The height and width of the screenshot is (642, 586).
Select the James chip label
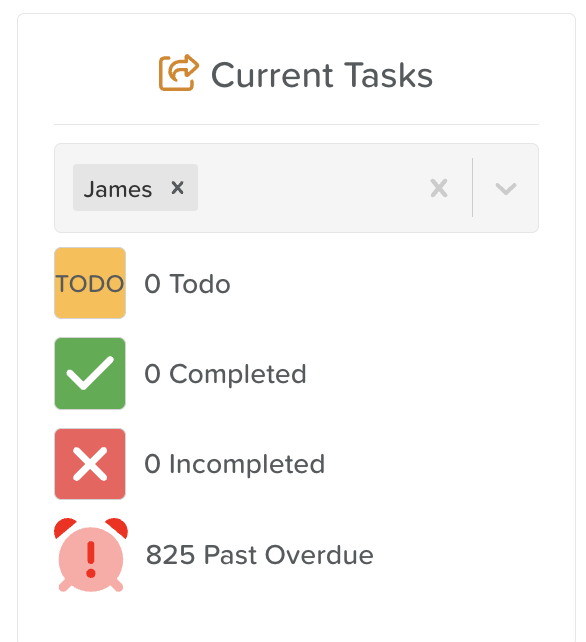[118, 189]
